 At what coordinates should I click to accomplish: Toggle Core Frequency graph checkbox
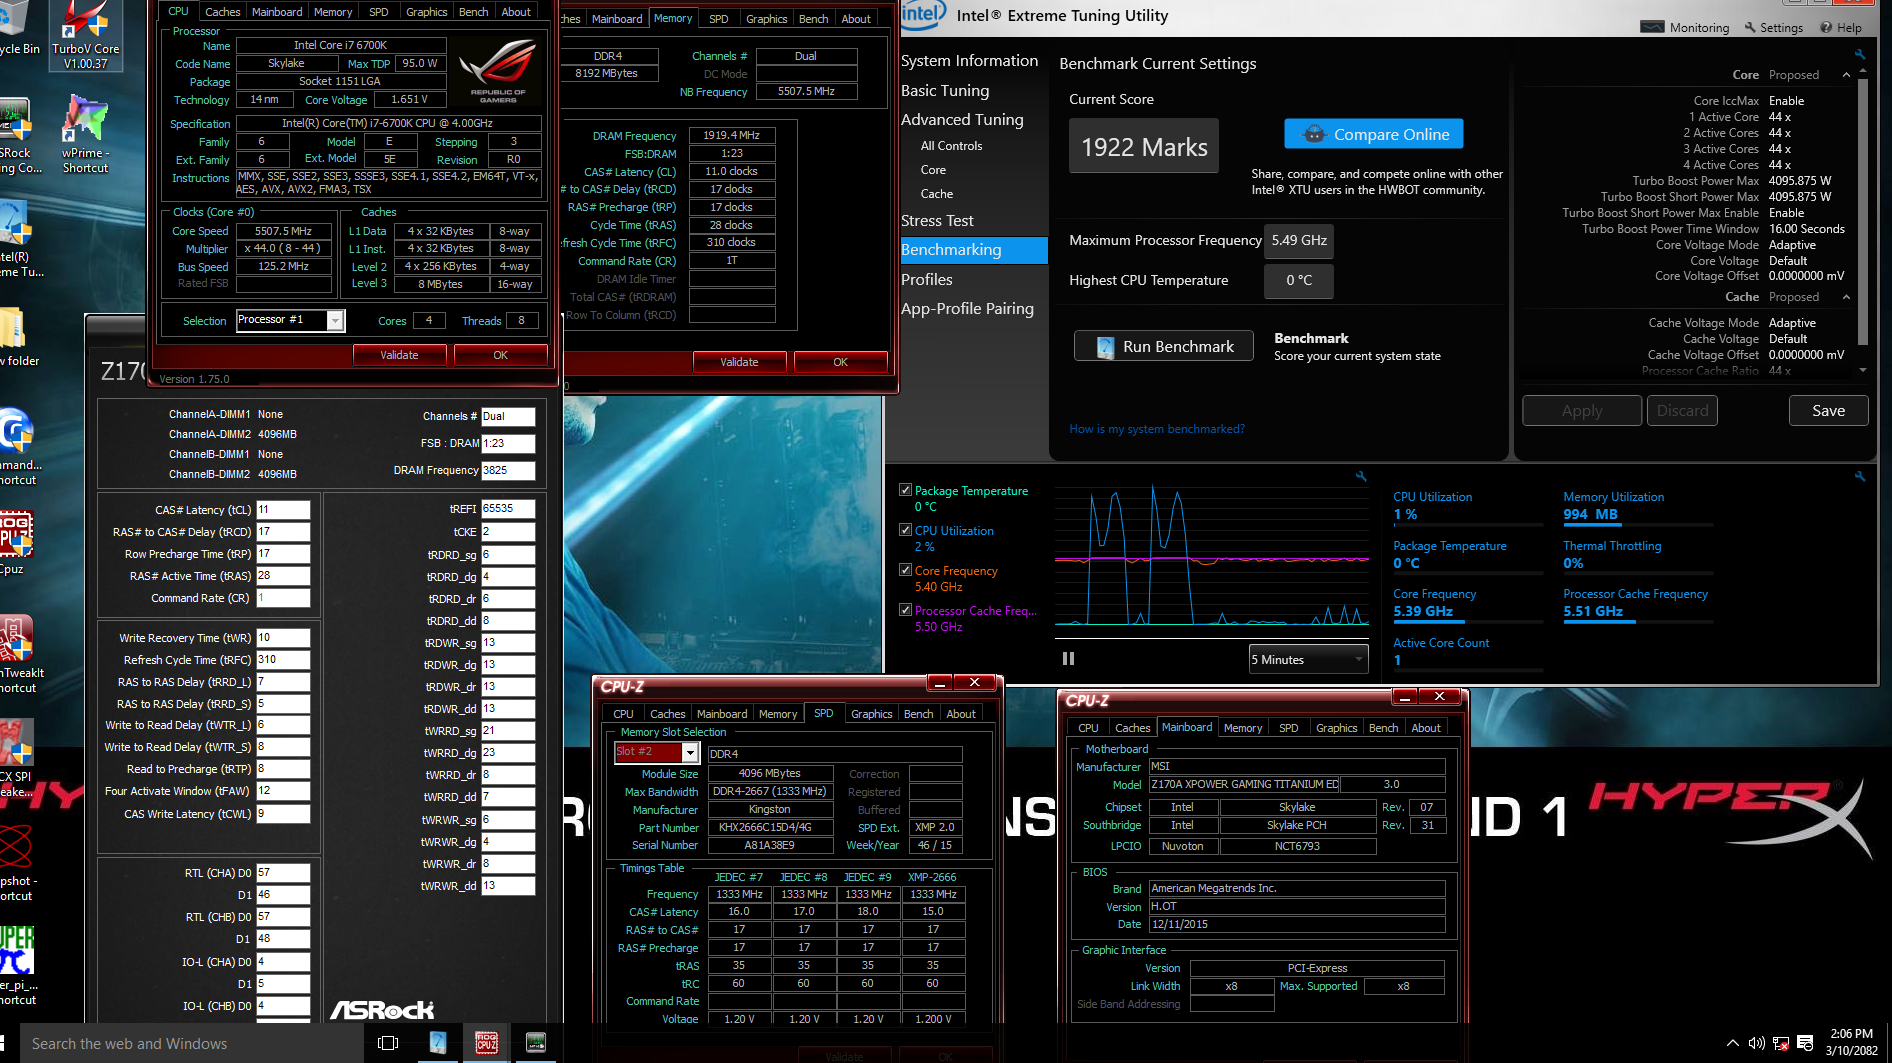[905, 570]
